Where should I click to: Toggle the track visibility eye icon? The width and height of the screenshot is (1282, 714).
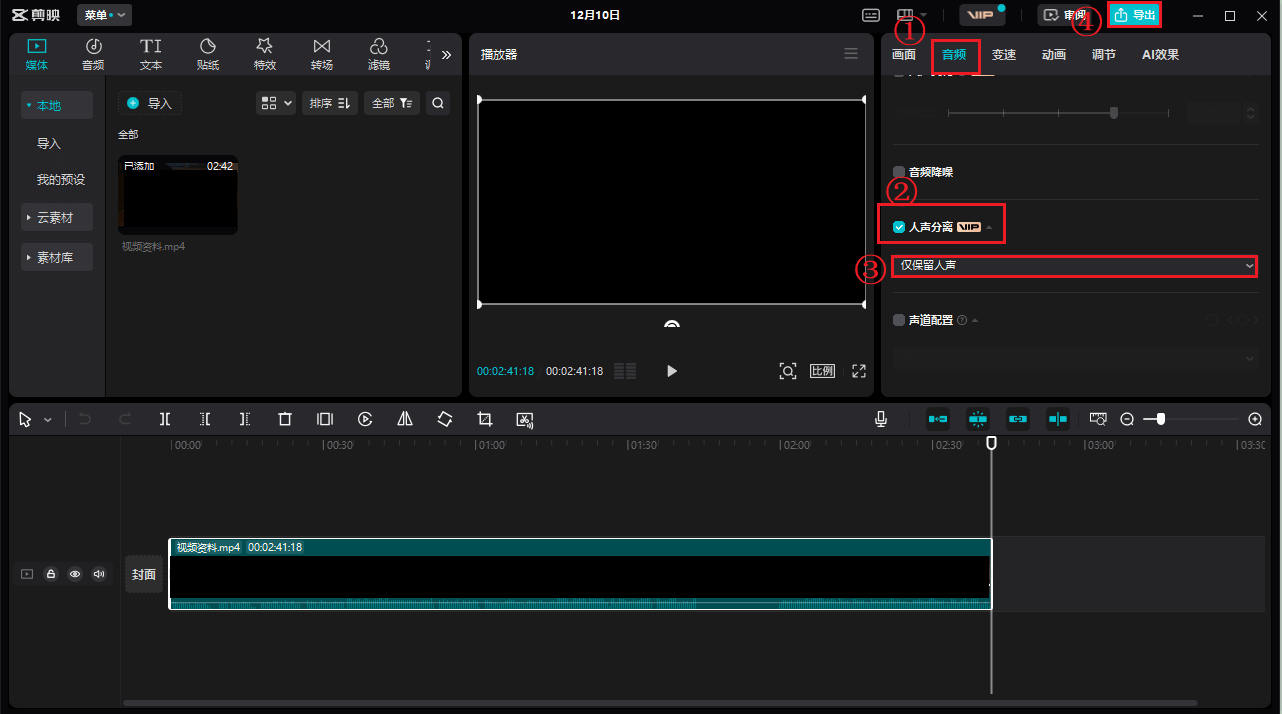point(74,574)
